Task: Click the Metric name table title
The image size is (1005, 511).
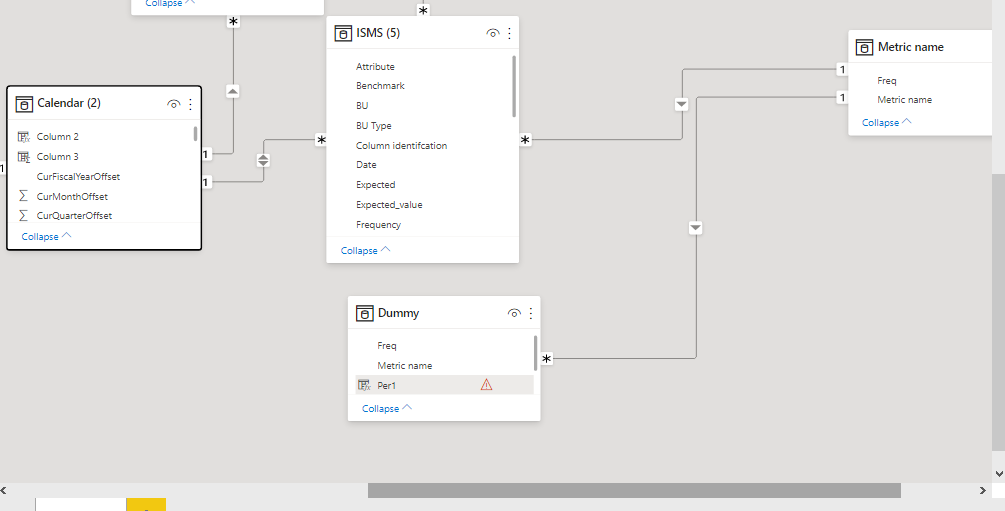Action: [x=910, y=47]
